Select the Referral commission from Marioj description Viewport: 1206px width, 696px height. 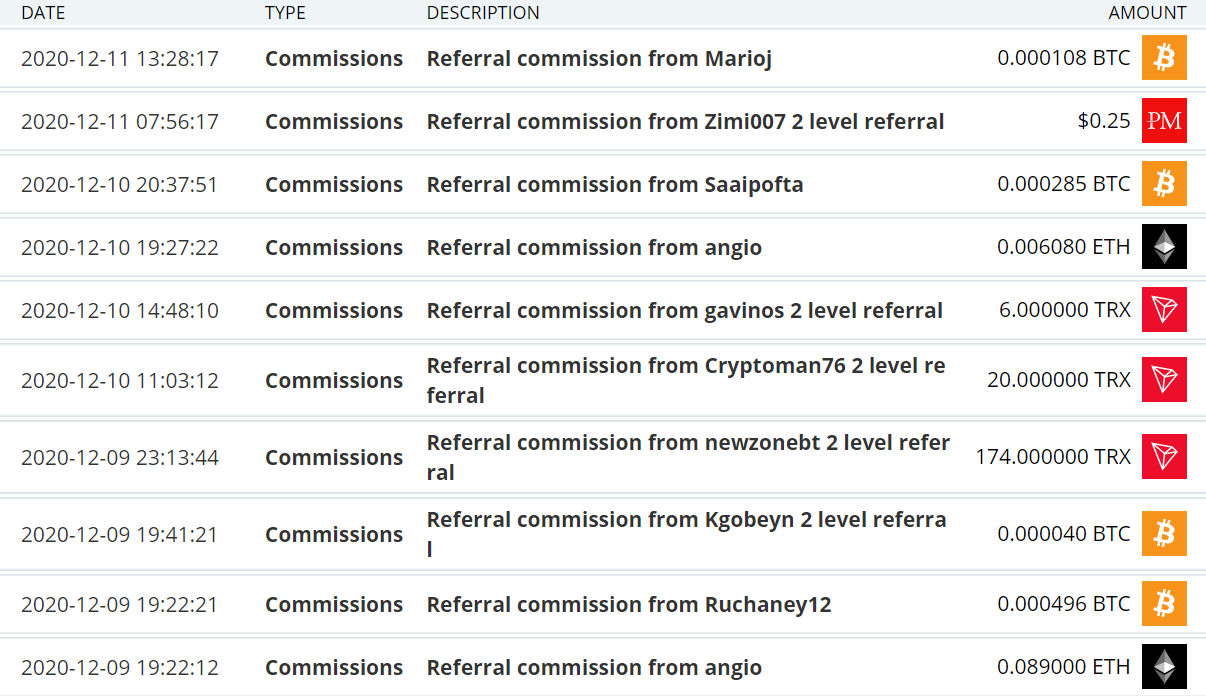click(599, 59)
